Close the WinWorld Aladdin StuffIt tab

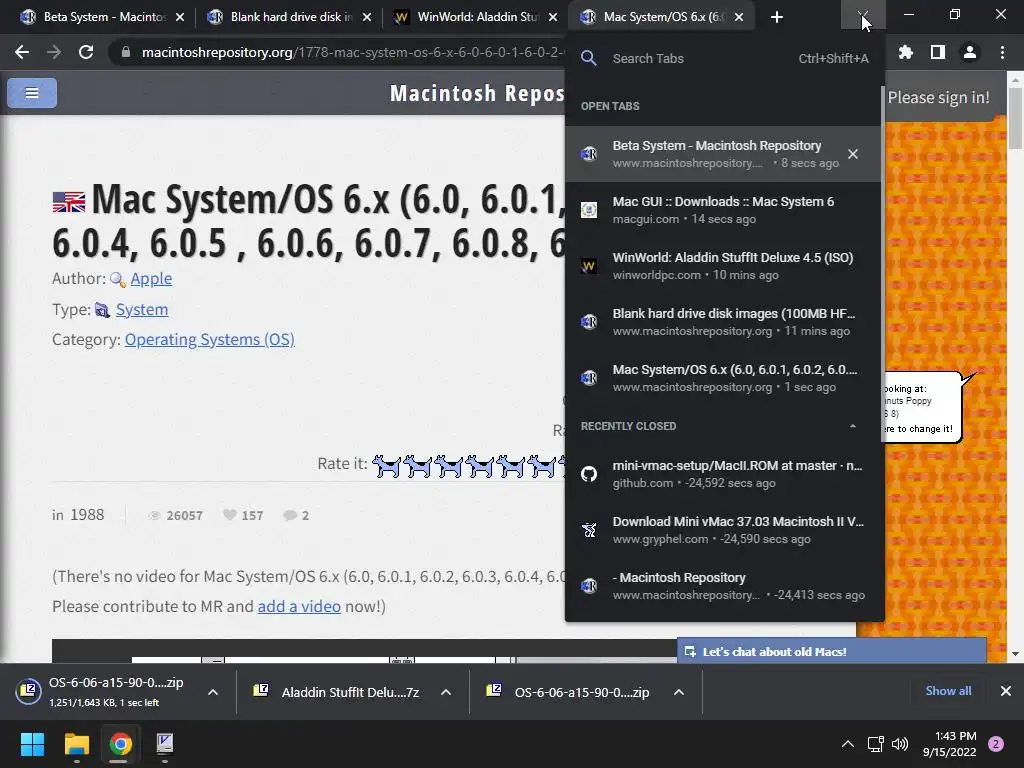[553, 17]
